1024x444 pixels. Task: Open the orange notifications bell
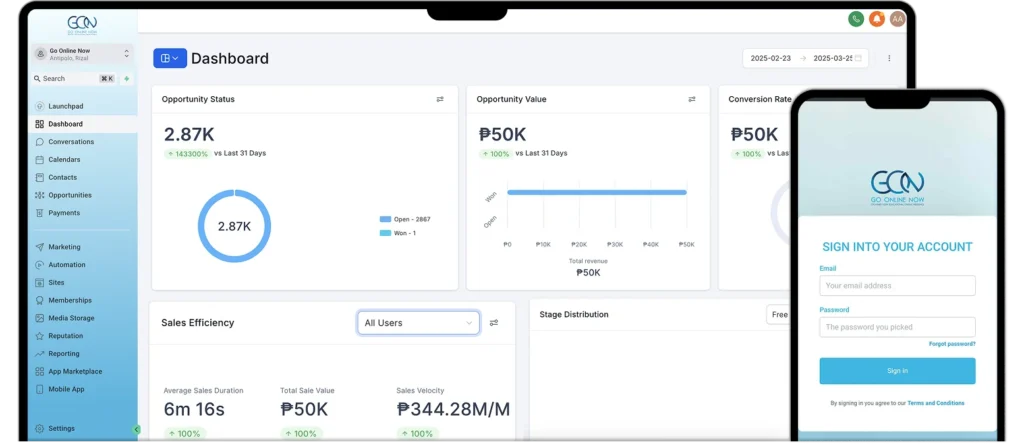click(x=877, y=19)
